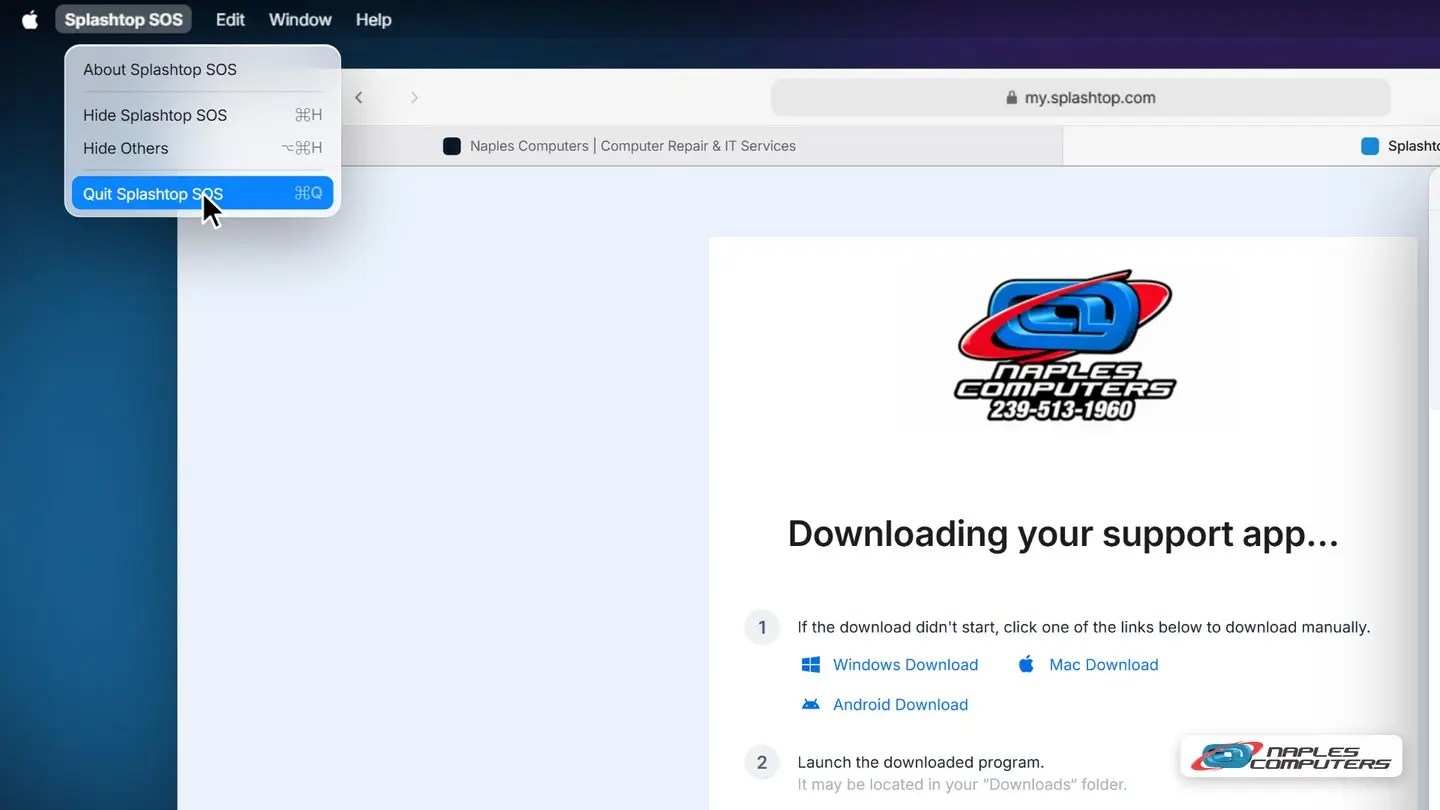Select the Splashtop browser tab
The image size is (1440, 810).
[1252, 146]
